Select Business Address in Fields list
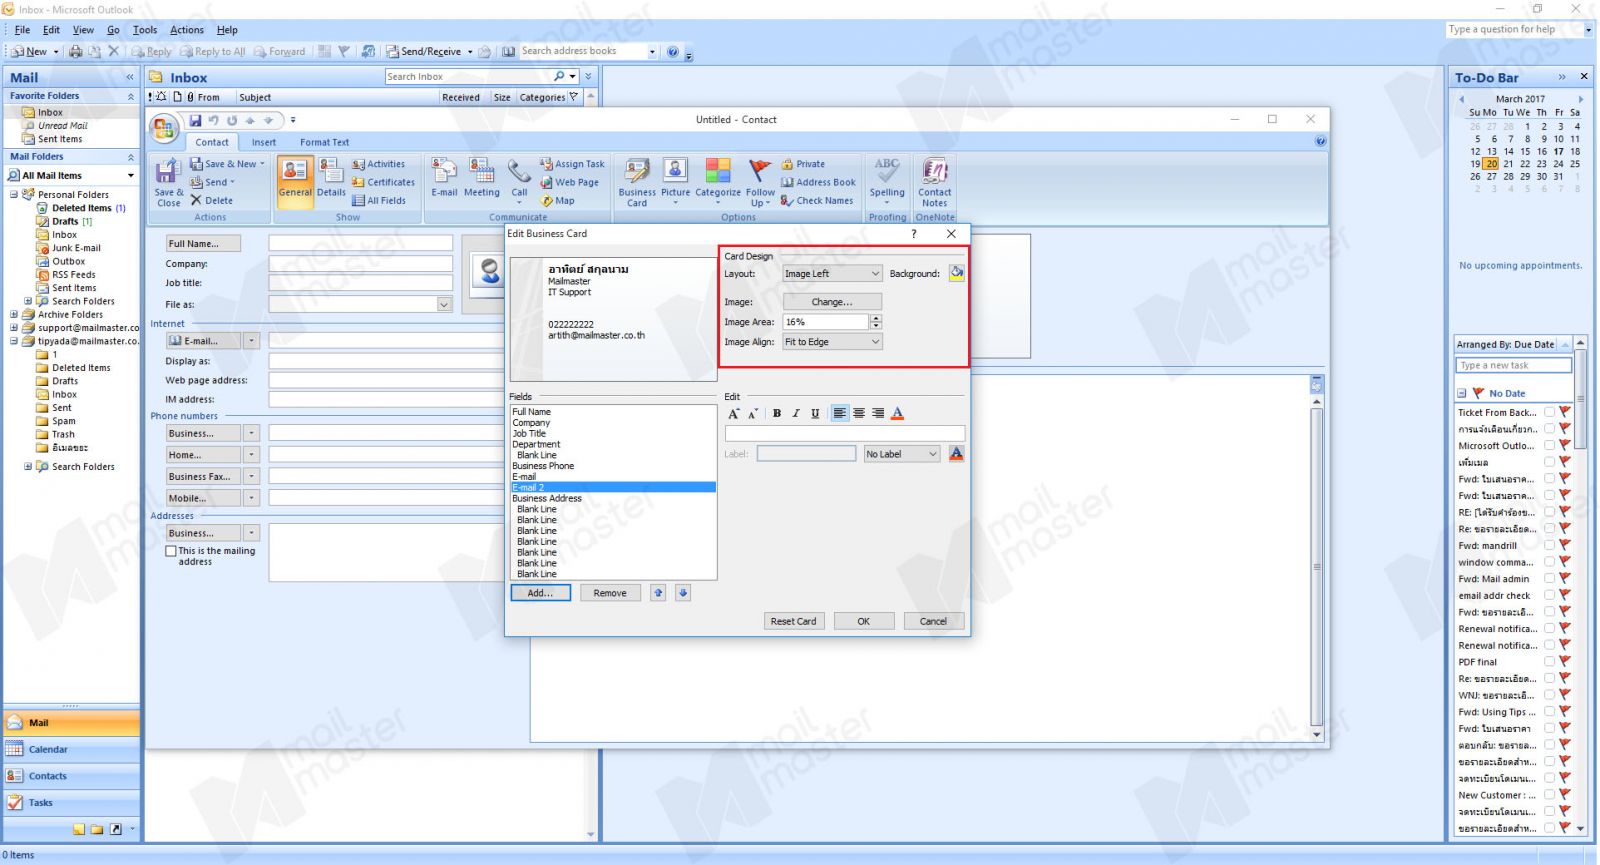 coord(613,498)
